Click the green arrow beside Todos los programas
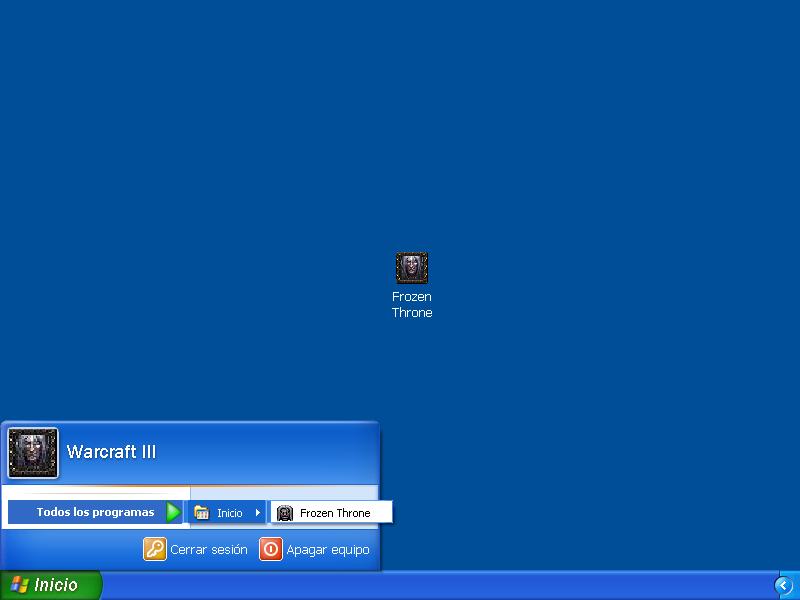800x600 pixels. coord(174,512)
